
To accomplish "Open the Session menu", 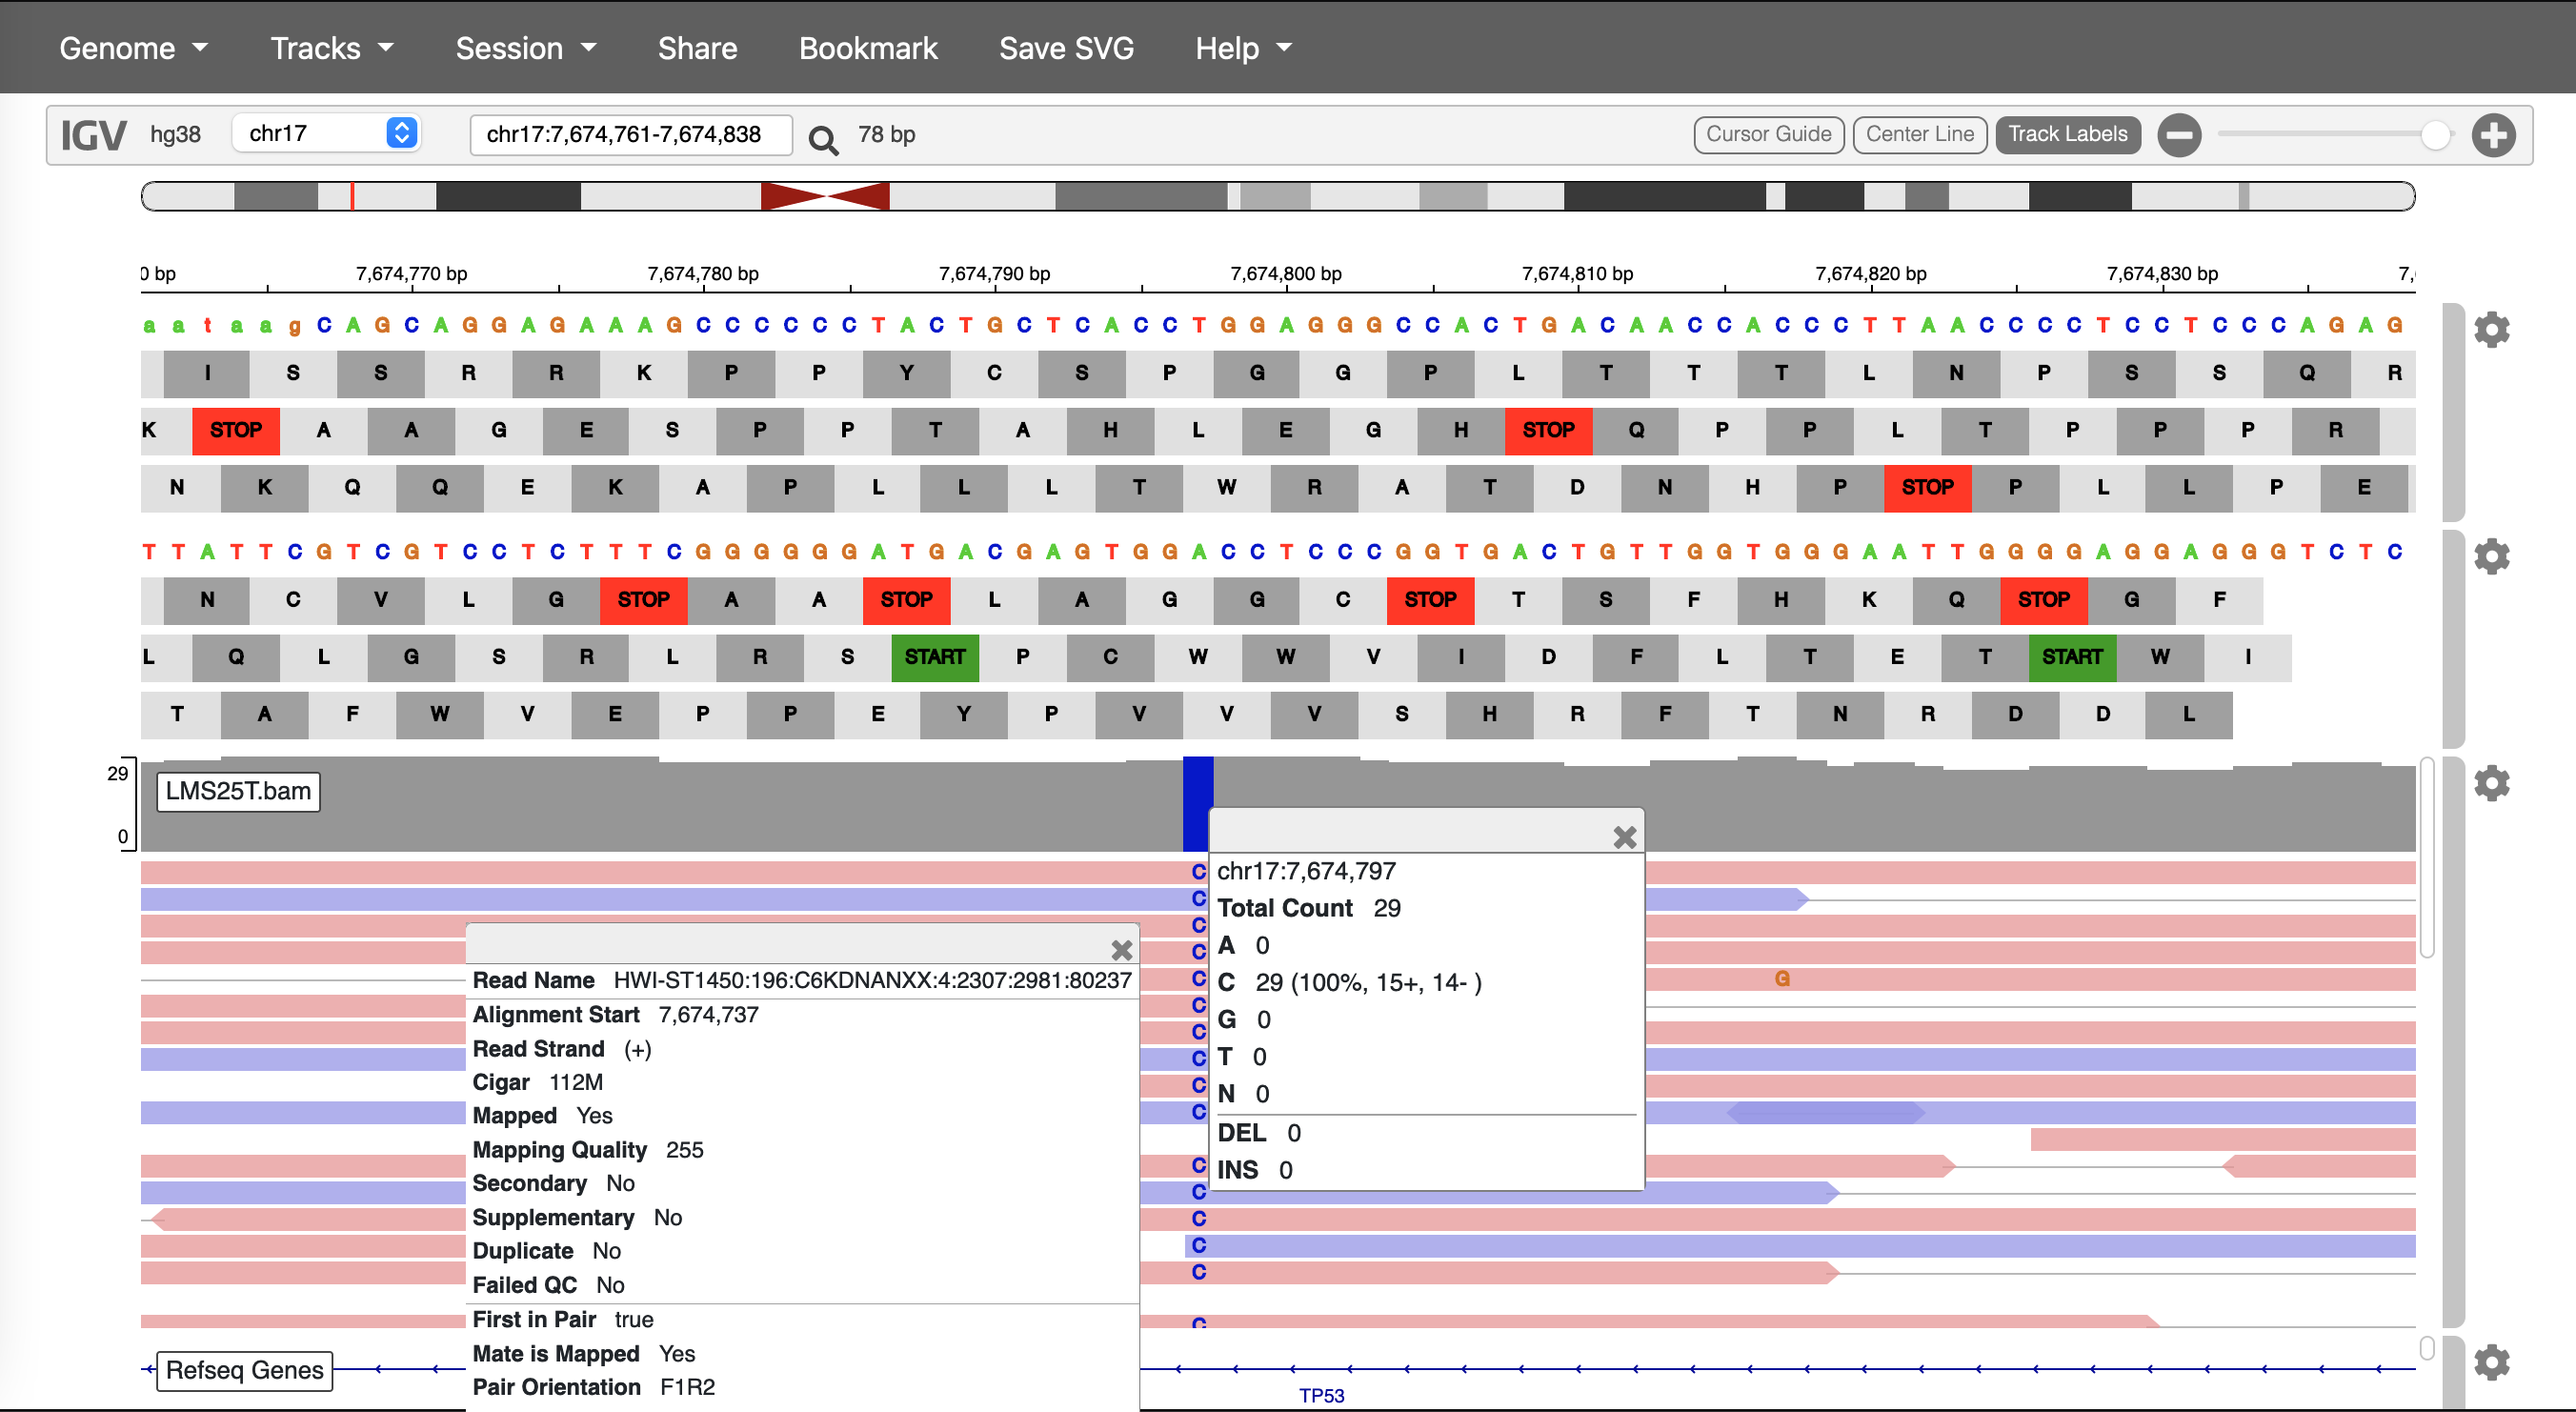I will [525, 48].
